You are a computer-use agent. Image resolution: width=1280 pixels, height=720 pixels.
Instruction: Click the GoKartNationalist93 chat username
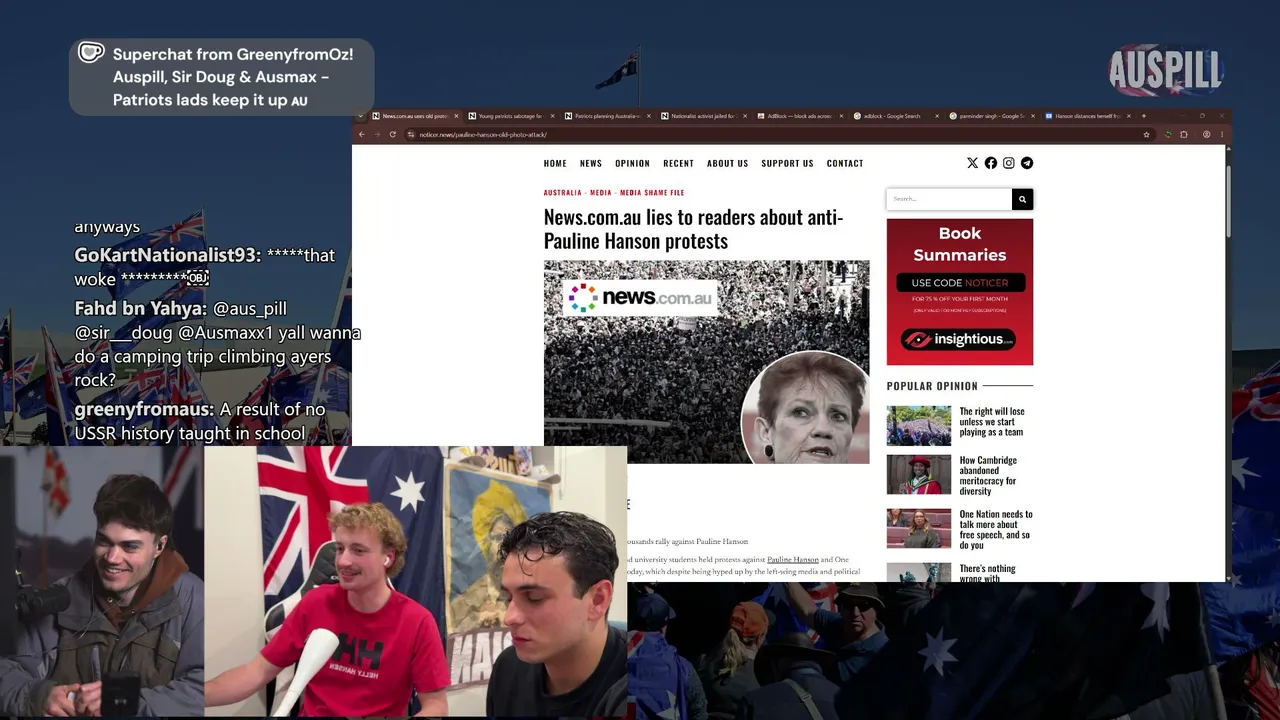168,255
